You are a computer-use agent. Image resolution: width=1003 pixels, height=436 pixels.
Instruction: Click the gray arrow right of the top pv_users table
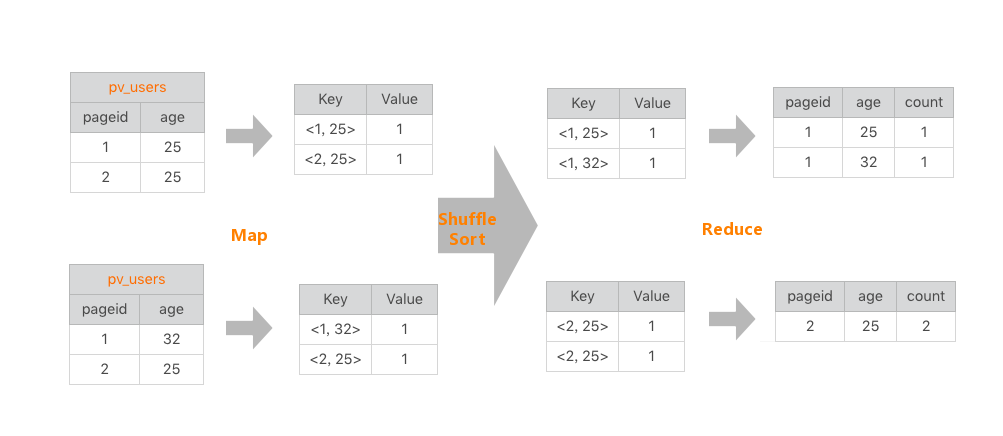248,136
